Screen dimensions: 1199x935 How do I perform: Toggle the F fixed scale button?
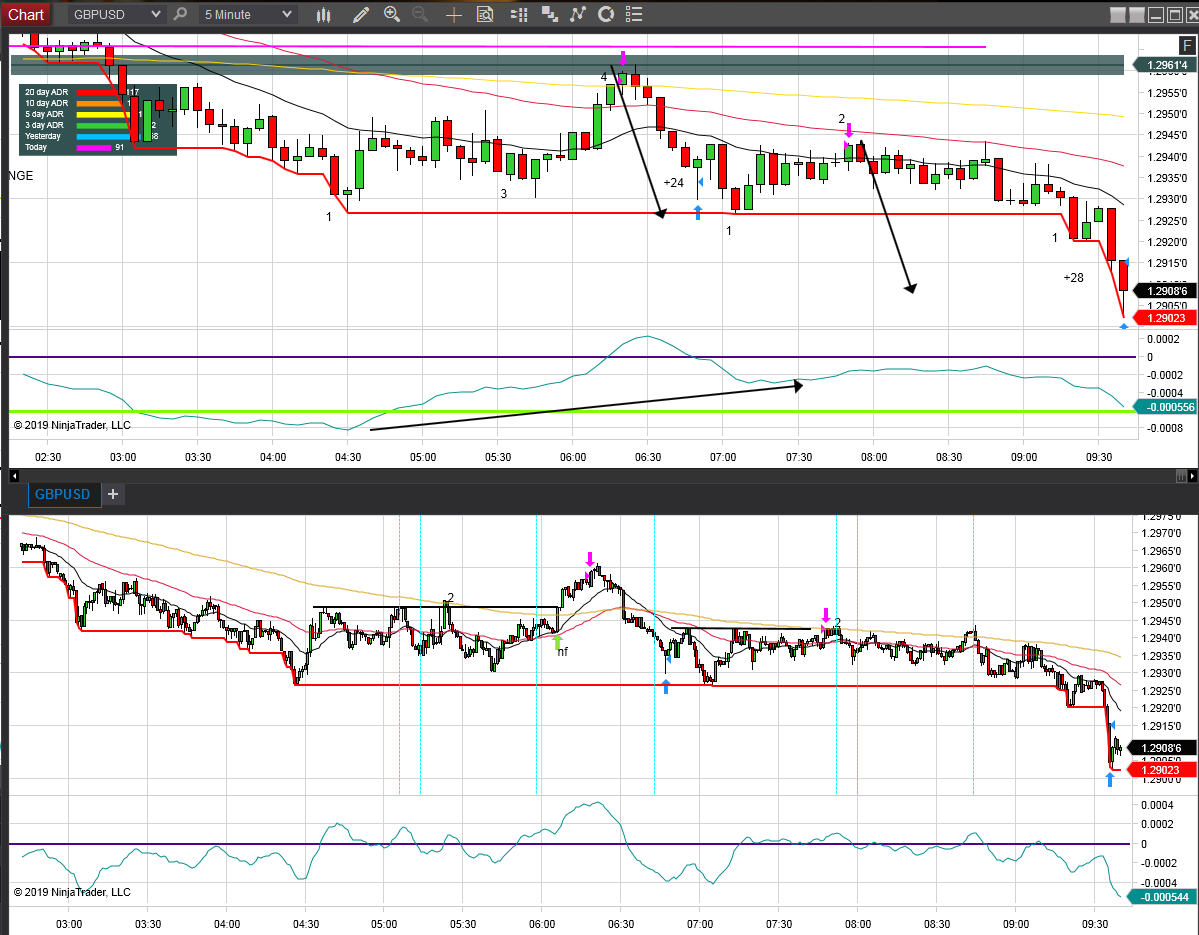1187,45
